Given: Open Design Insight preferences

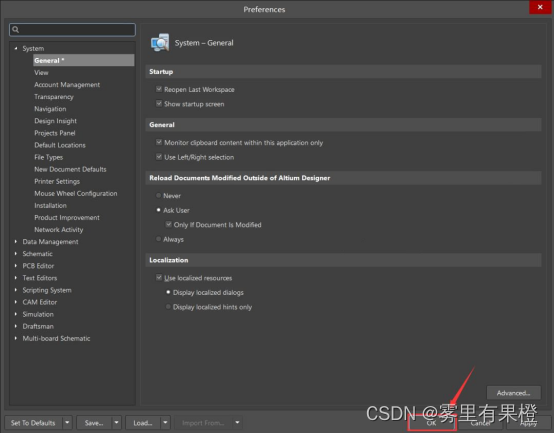Looking at the screenshot, I should point(55,121).
